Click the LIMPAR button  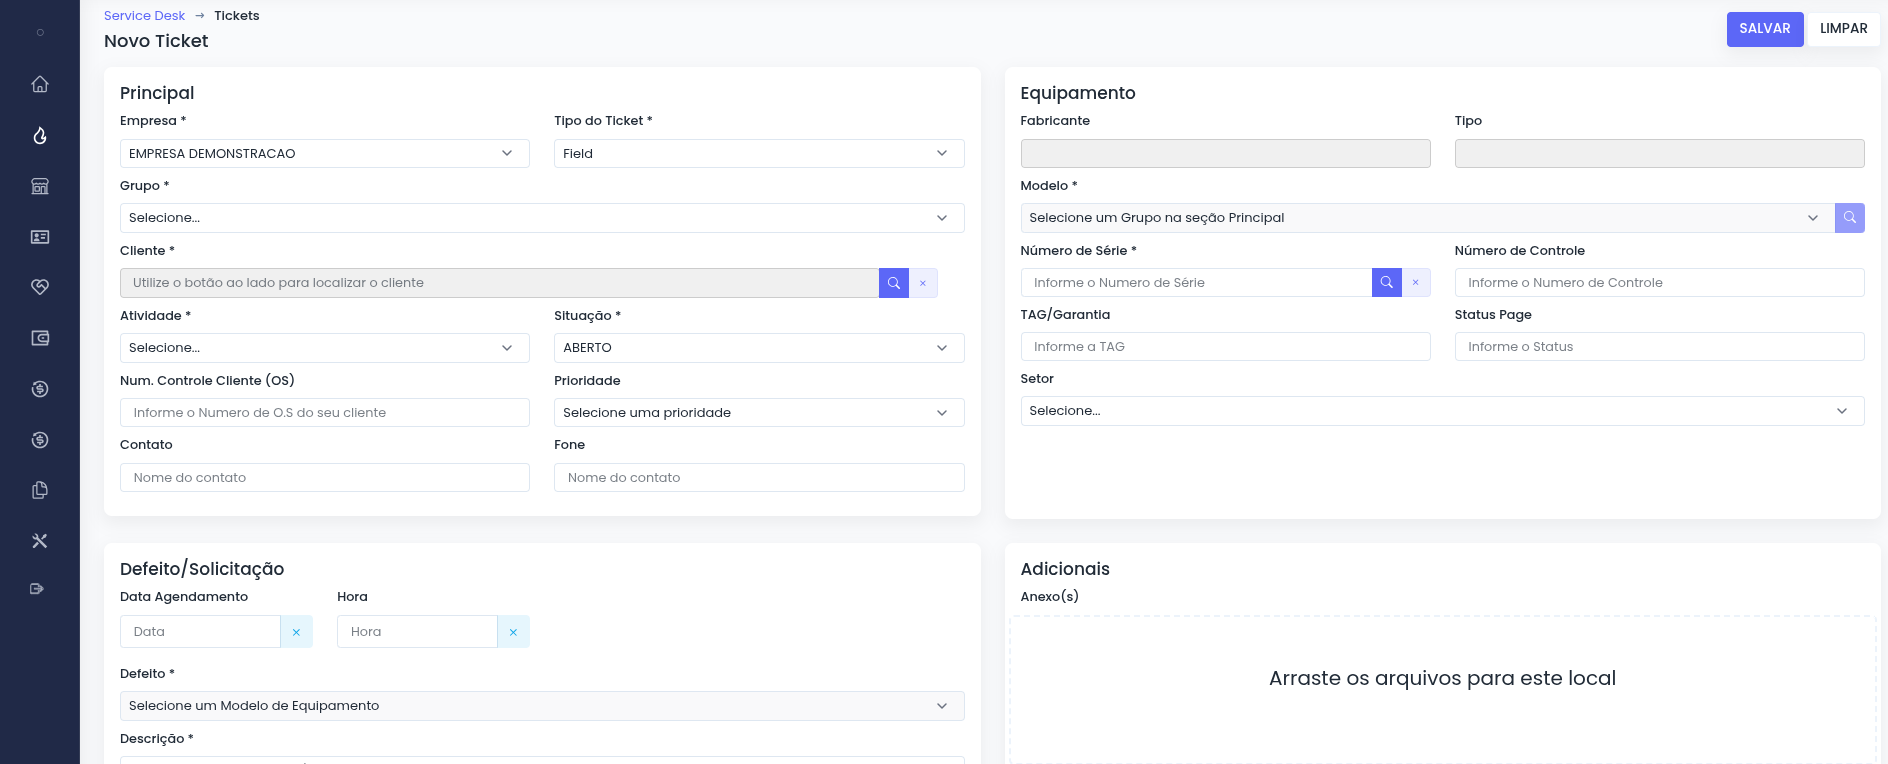1843,29
